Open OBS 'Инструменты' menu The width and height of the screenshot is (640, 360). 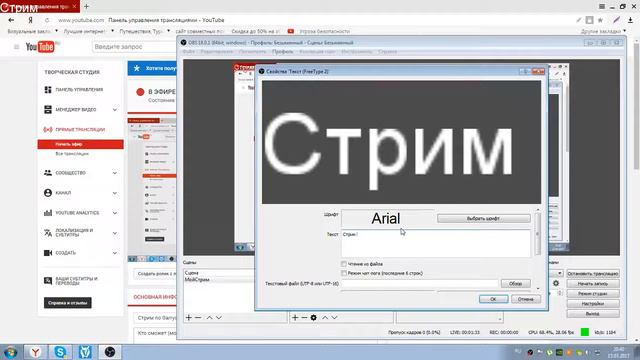(x=357, y=52)
